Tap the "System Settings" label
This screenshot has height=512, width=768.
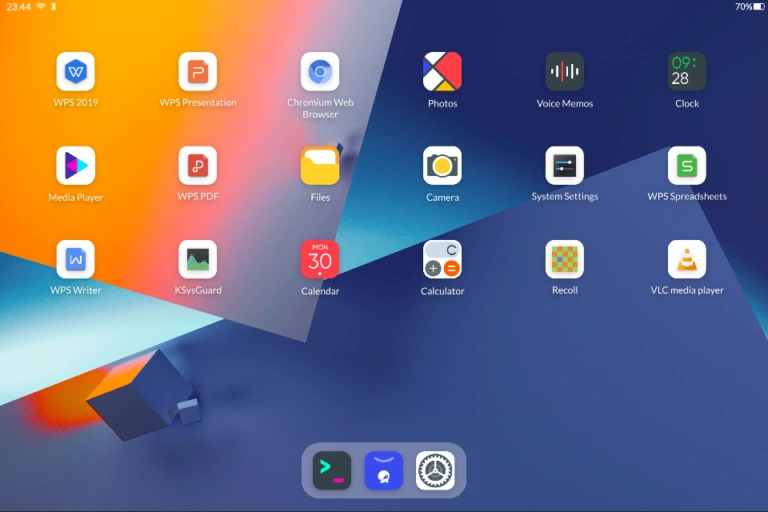click(x=565, y=196)
